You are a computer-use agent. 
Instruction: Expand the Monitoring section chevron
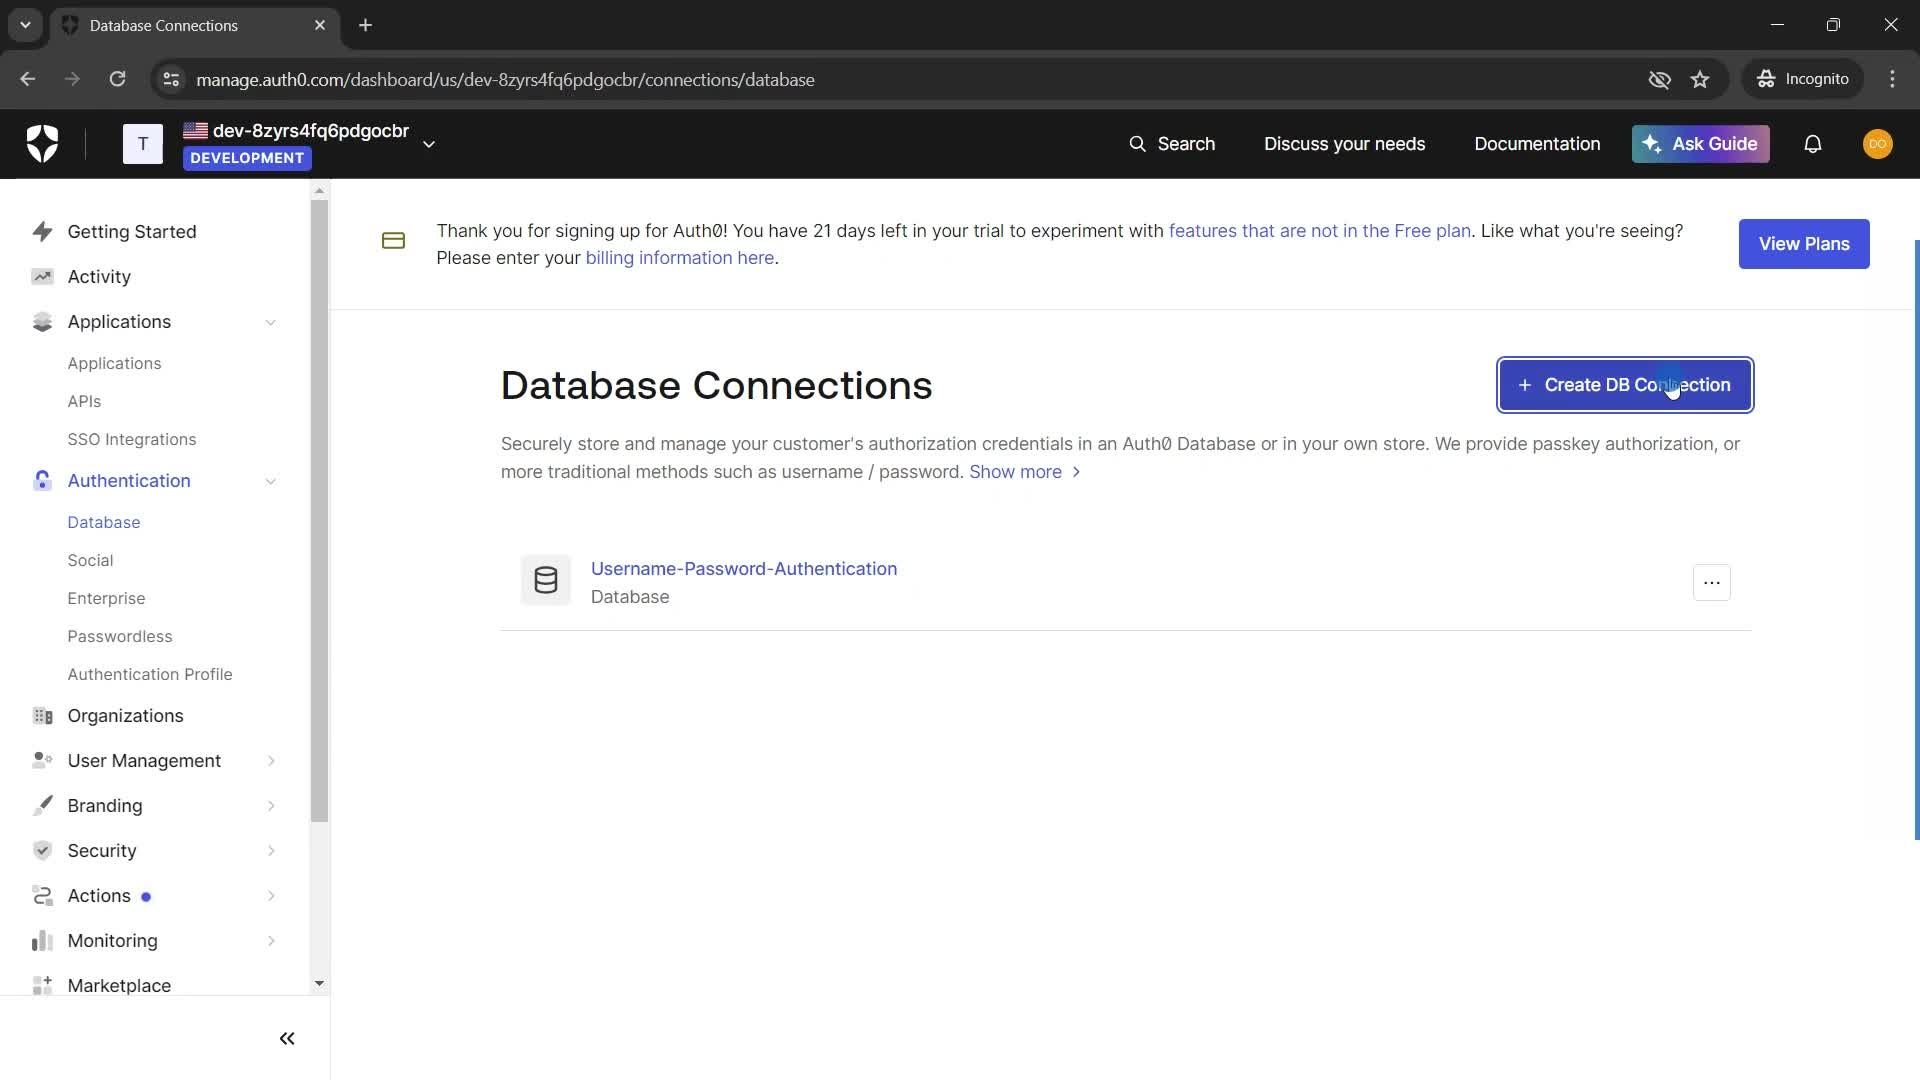(x=271, y=941)
